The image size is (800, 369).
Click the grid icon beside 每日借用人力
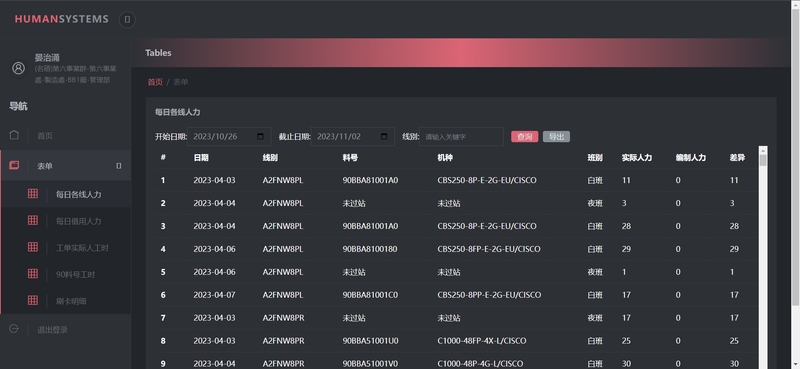33,220
